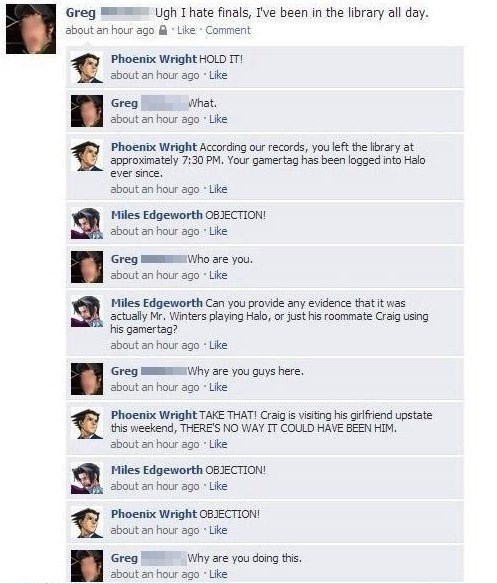The height and width of the screenshot is (584, 497).
Task: Click Greg's avatar beside 'Who are you.' comment
Action: (x=87, y=267)
